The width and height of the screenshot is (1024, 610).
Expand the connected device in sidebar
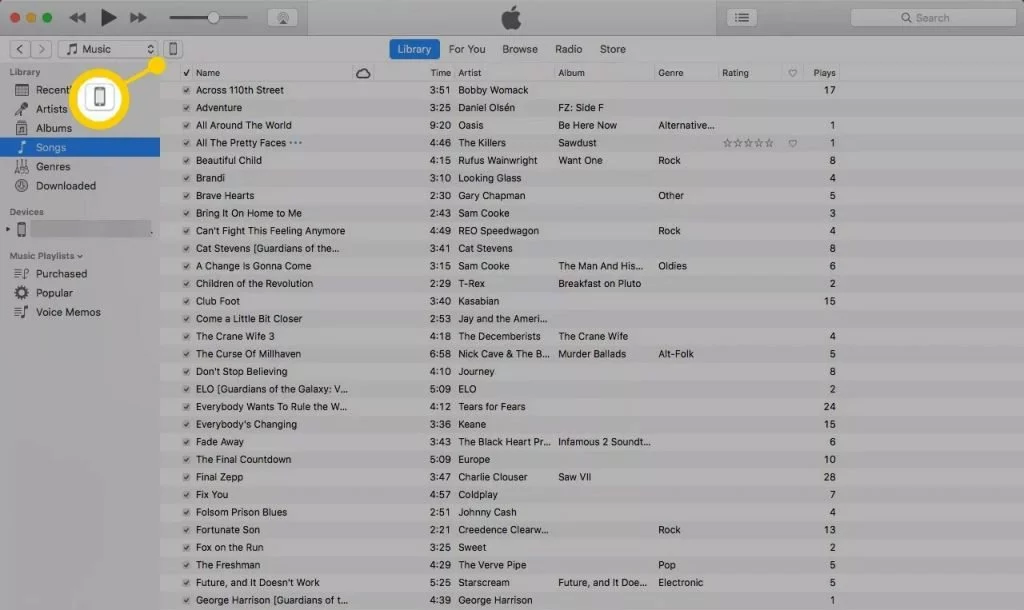coord(9,230)
